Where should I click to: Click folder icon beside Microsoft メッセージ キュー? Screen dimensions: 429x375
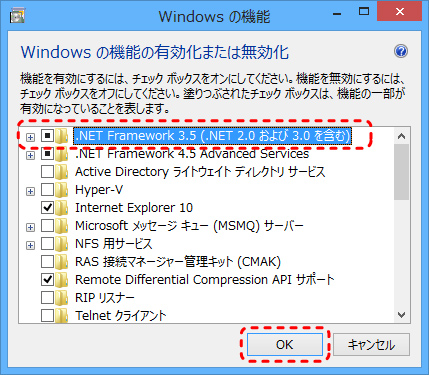click(61, 226)
